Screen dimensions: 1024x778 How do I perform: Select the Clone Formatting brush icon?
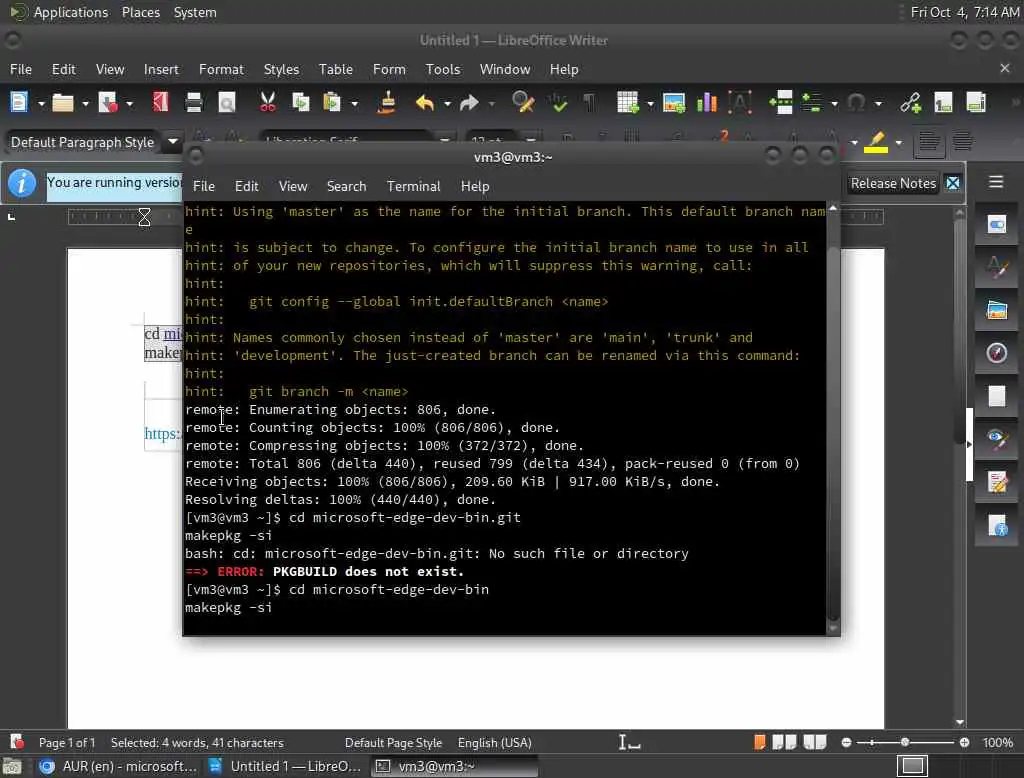tap(387, 103)
